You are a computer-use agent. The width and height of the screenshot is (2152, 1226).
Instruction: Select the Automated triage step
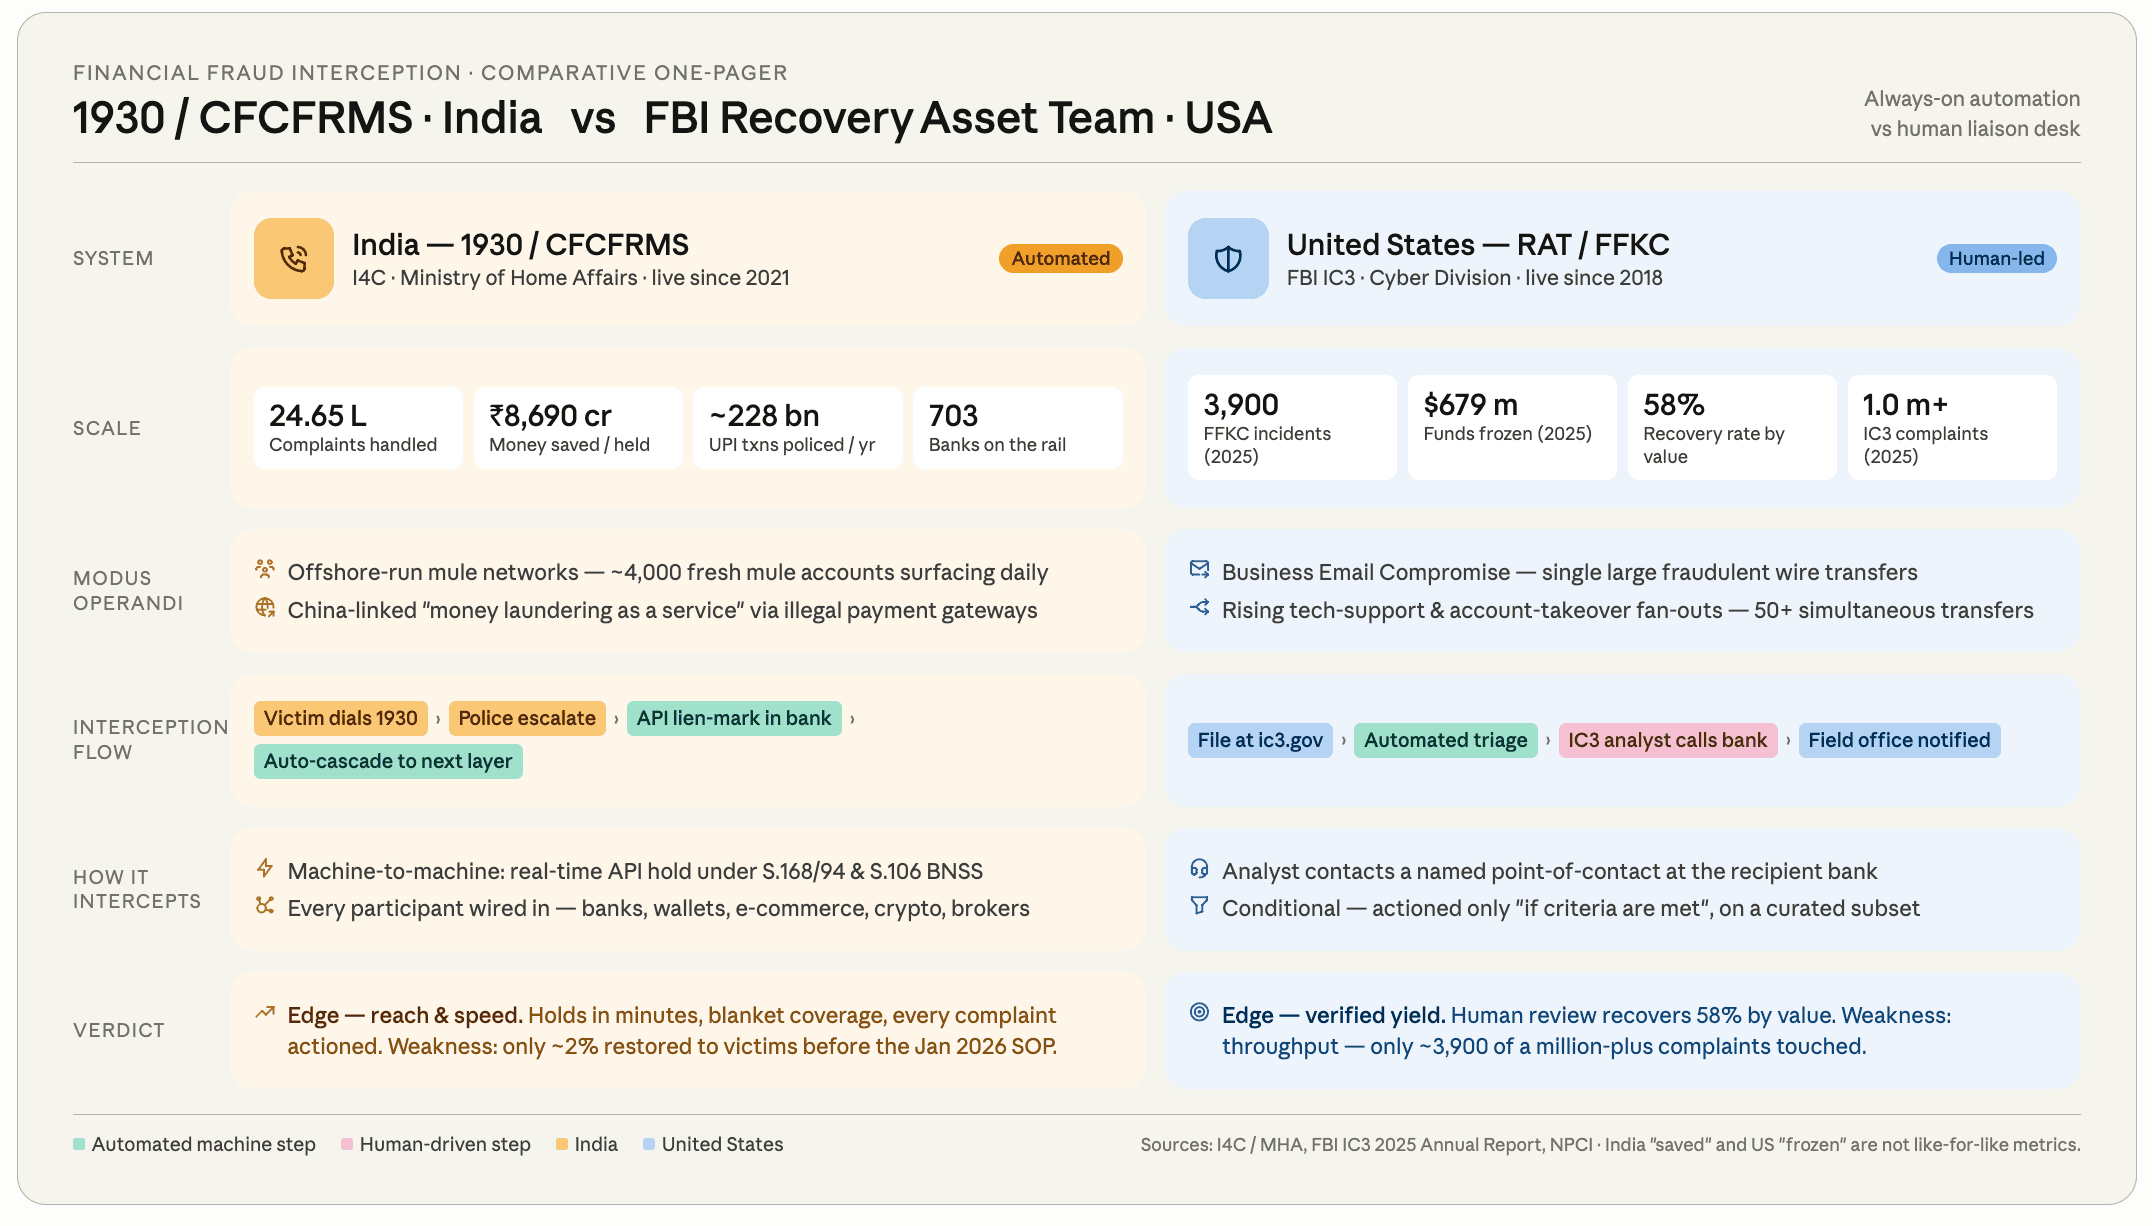click(1445, 740)
